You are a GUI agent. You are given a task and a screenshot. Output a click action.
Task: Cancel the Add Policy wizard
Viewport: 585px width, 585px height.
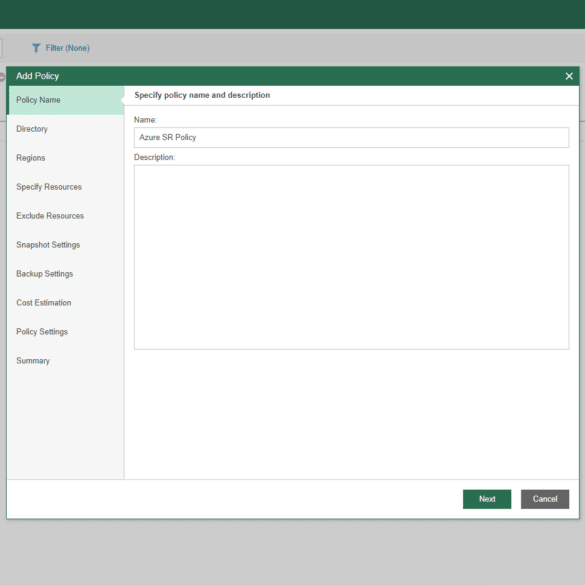tap(545, 499)
